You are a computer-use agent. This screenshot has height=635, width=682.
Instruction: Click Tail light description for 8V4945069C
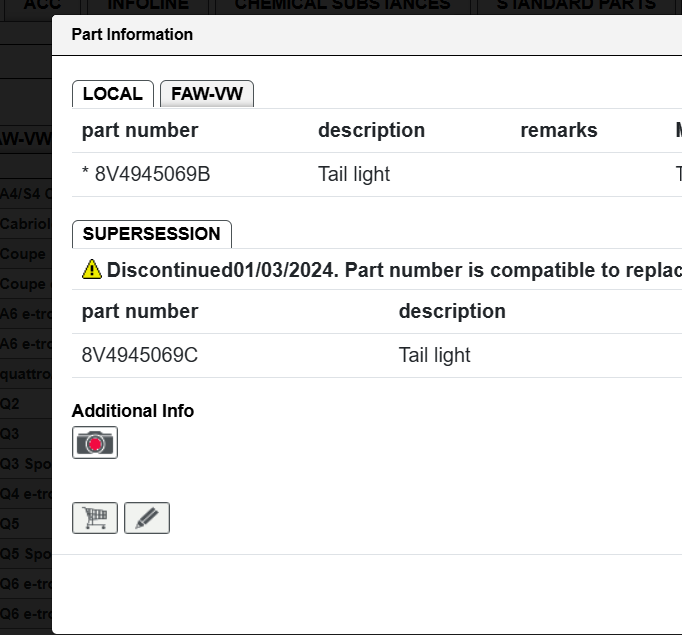[x=435, y=355]
